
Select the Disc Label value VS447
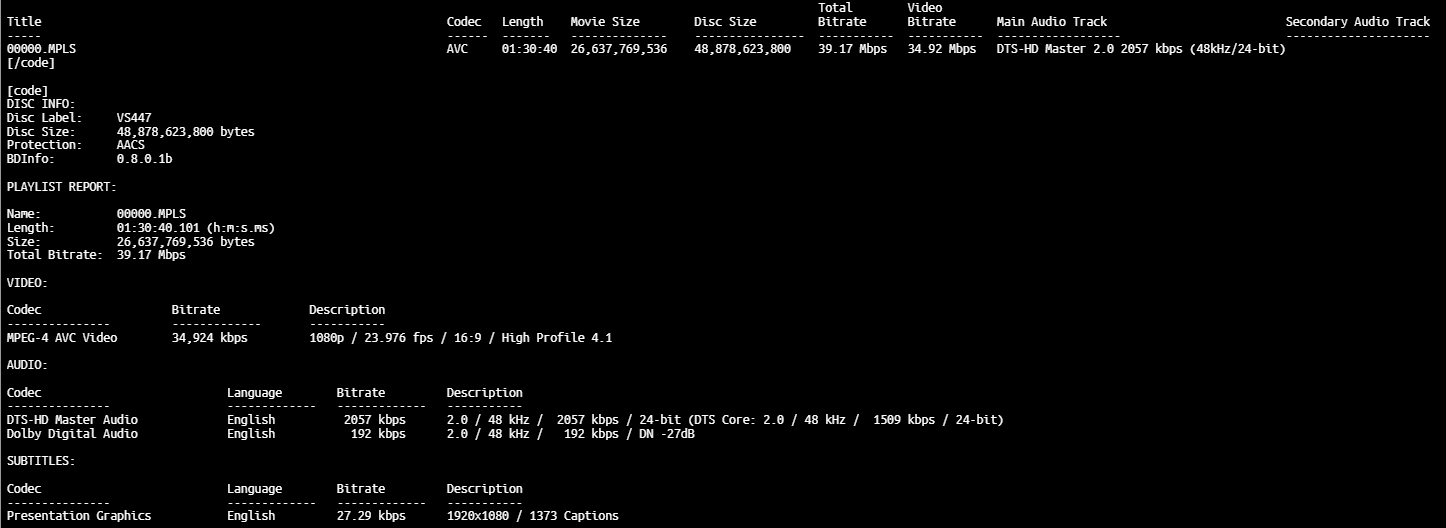[134, 118]
